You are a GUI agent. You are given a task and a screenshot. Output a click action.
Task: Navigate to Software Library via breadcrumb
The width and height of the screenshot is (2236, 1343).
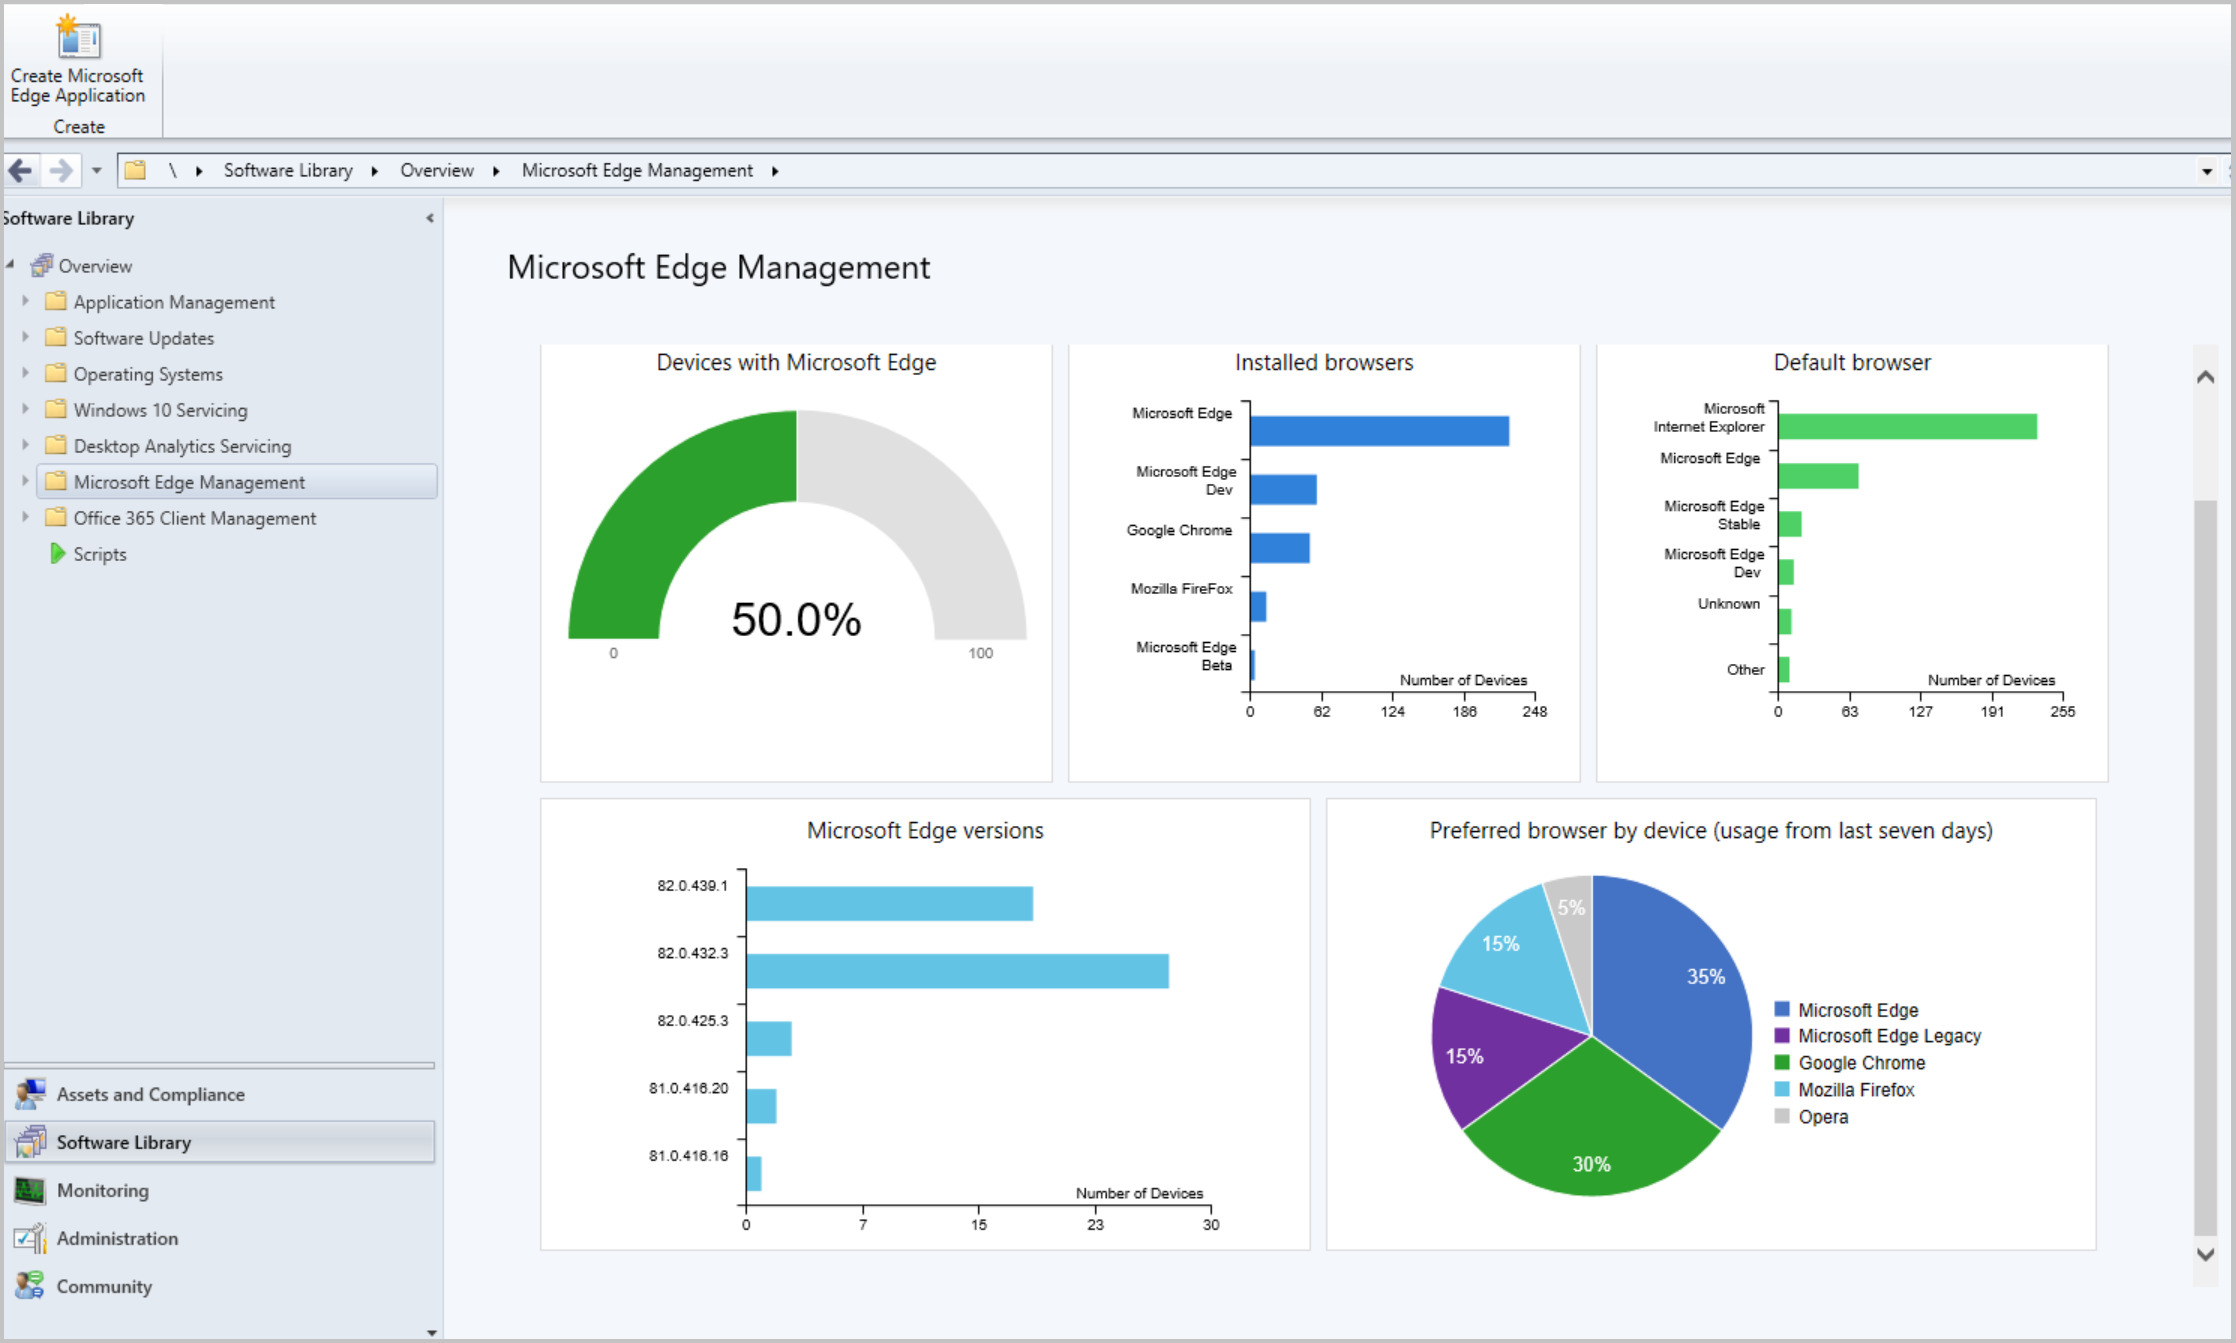[288, 170]
